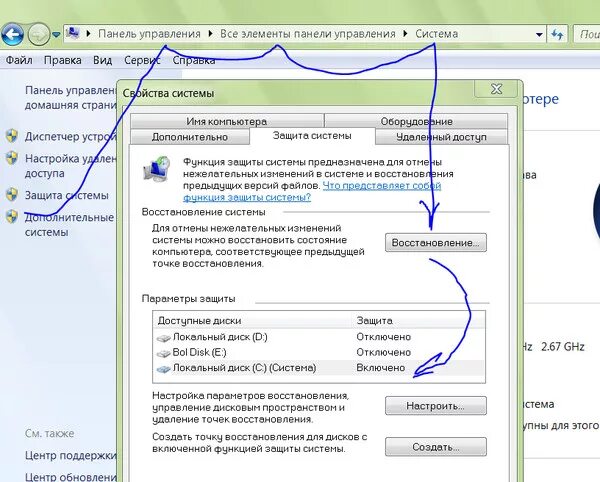Open Панель управления breadcrumb
This screenshot has height=482, width=600.
[x=149, y=34]
